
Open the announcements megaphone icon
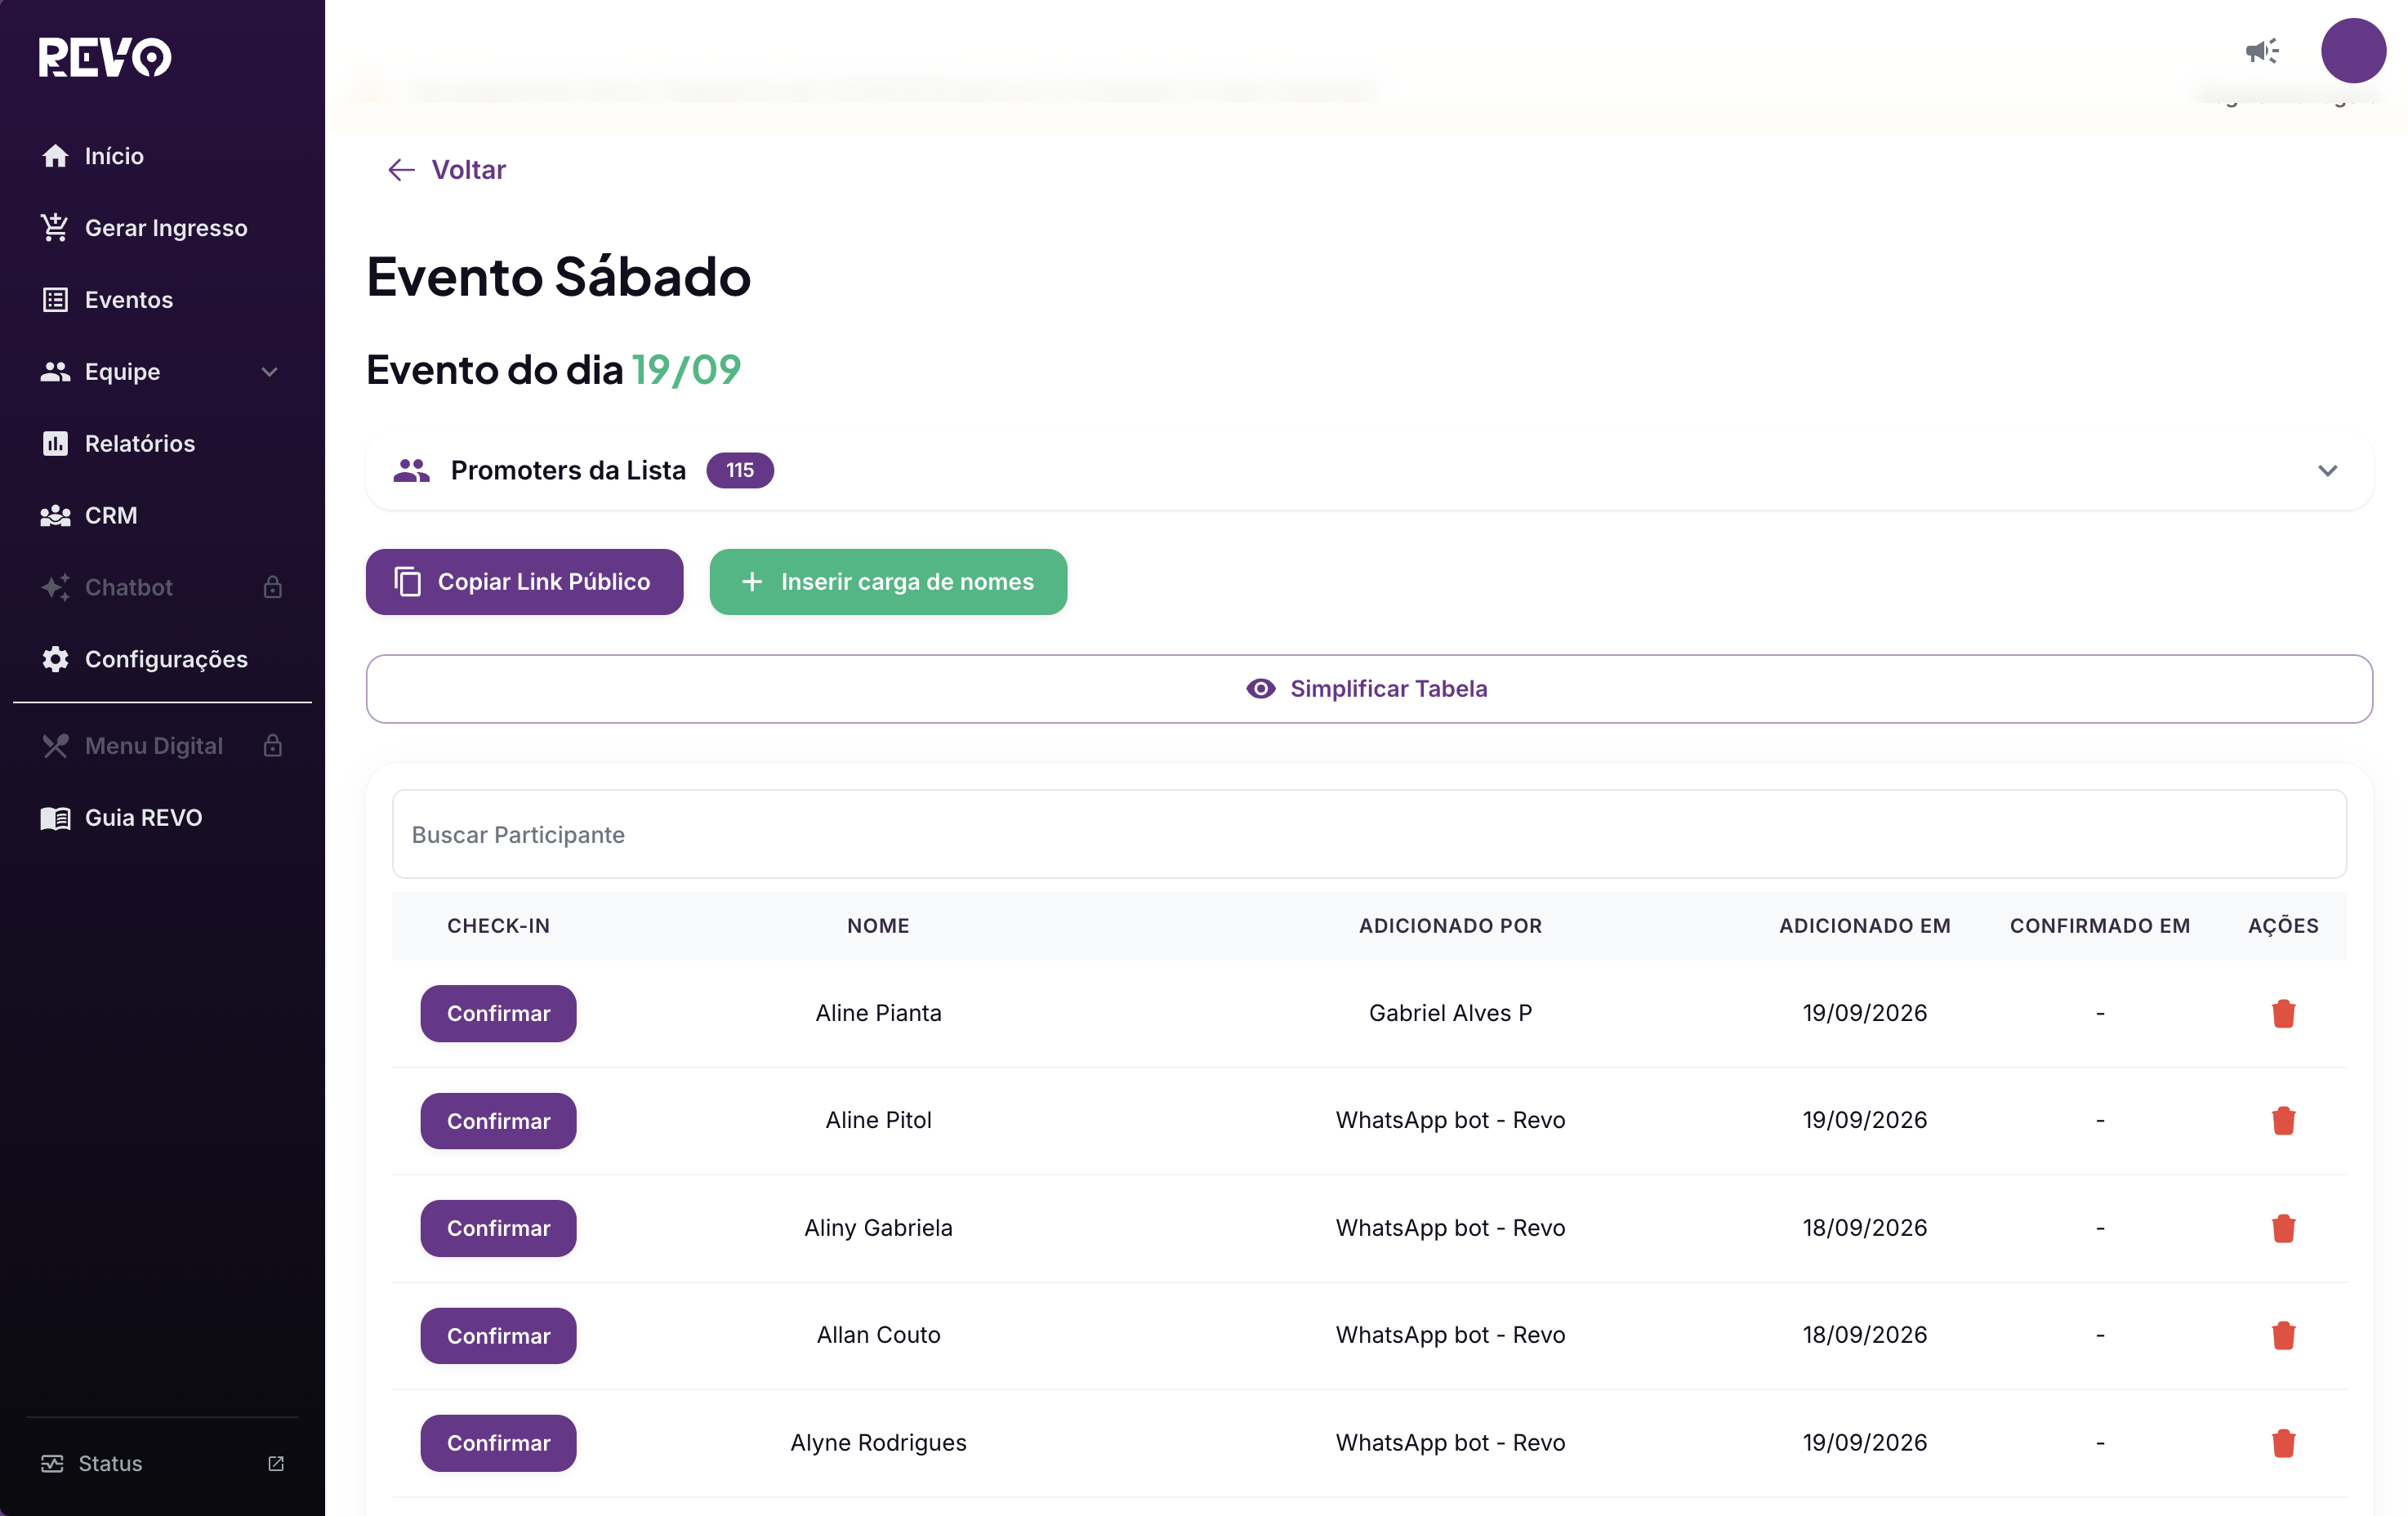tap(2262, 51)
